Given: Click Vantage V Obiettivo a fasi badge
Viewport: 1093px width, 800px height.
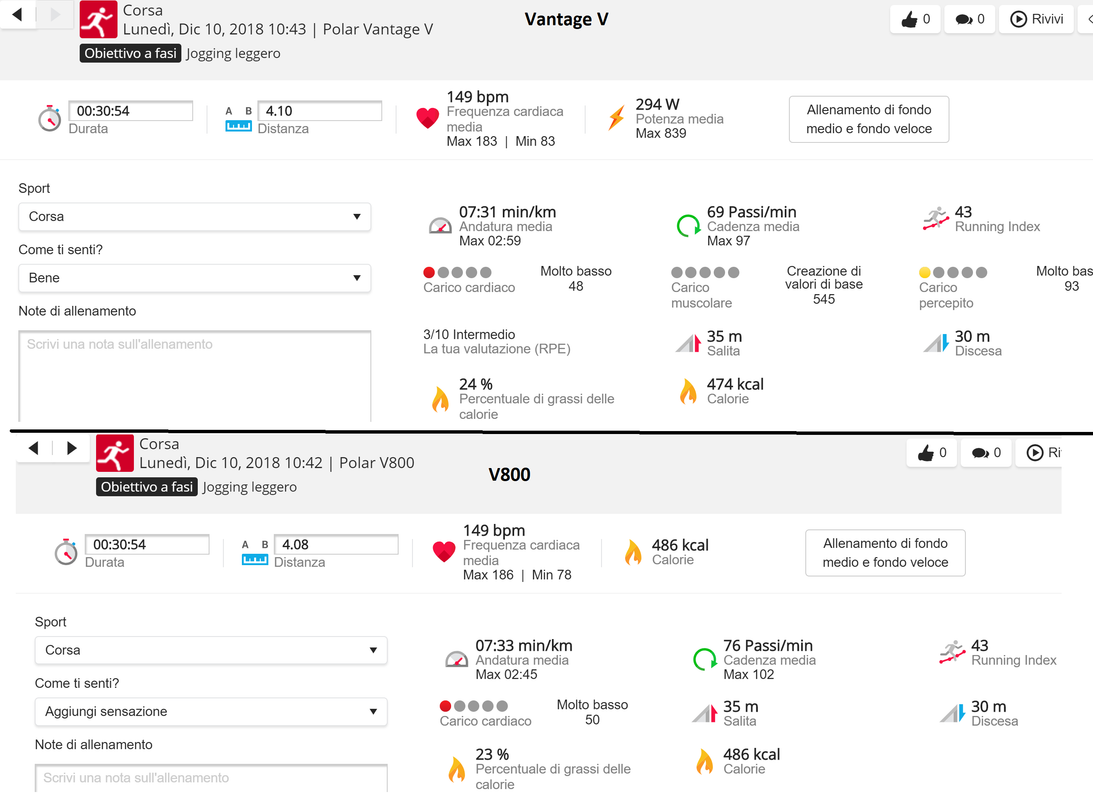Looking at the screenshot, I should [x=130, y=54].
